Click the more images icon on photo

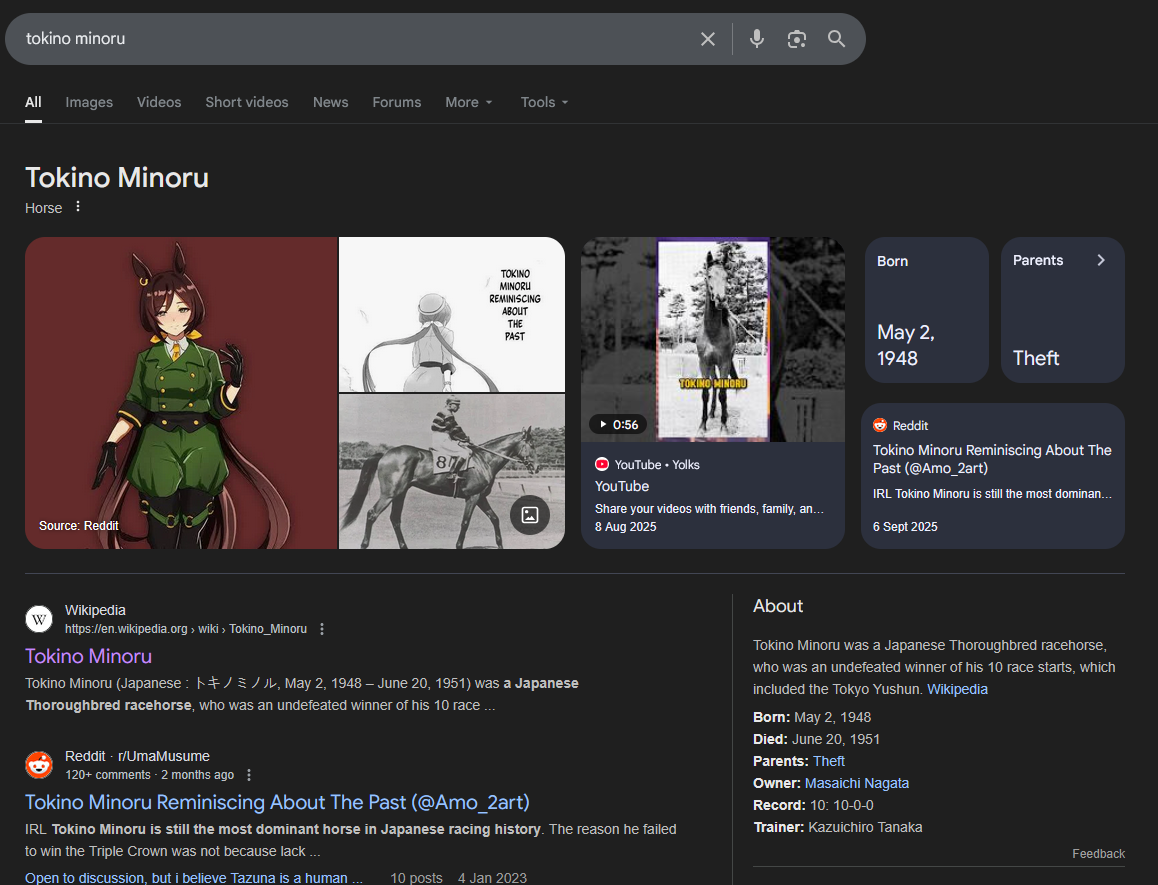click(x=530, y=515)
